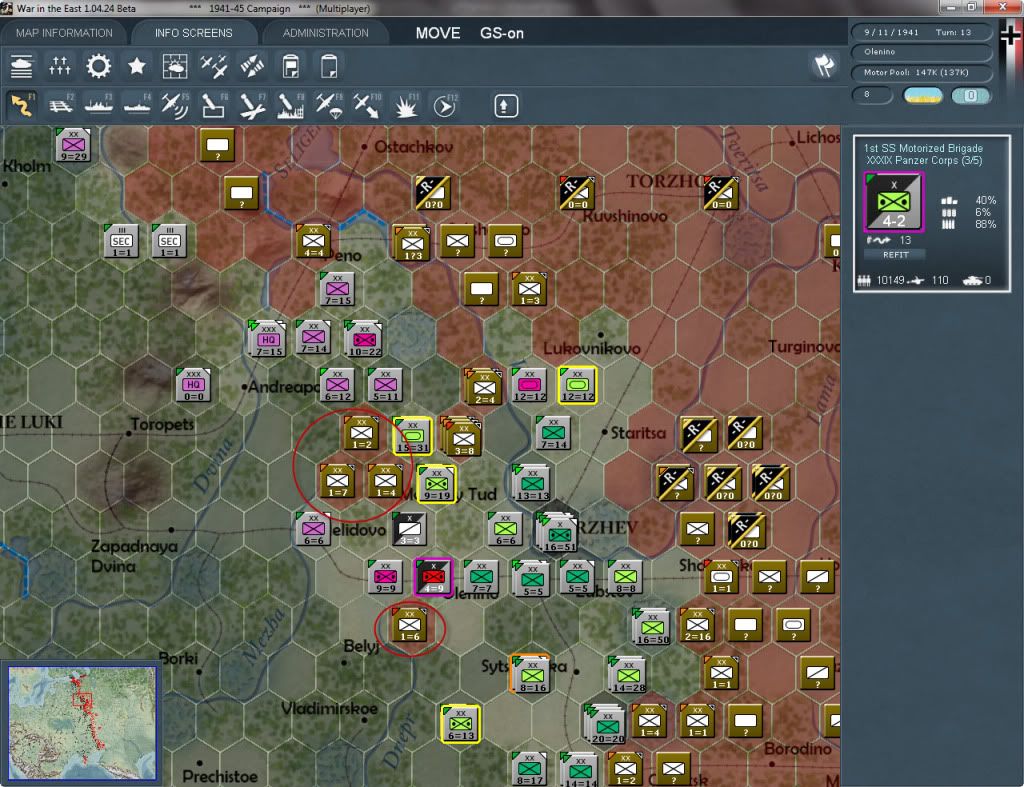Select the 8=16 orange-bordered unit

click(531, 675)
